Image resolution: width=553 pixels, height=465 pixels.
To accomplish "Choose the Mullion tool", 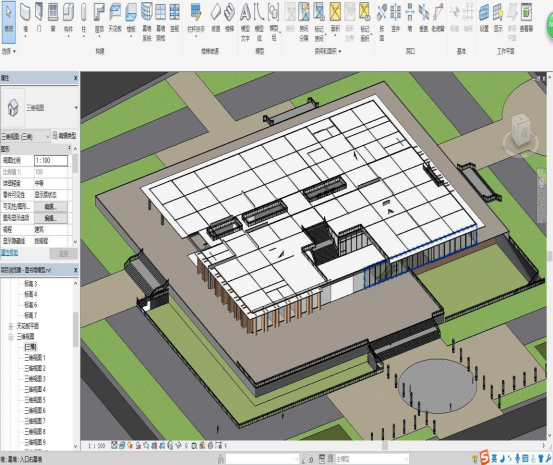I will pos(174,18).
